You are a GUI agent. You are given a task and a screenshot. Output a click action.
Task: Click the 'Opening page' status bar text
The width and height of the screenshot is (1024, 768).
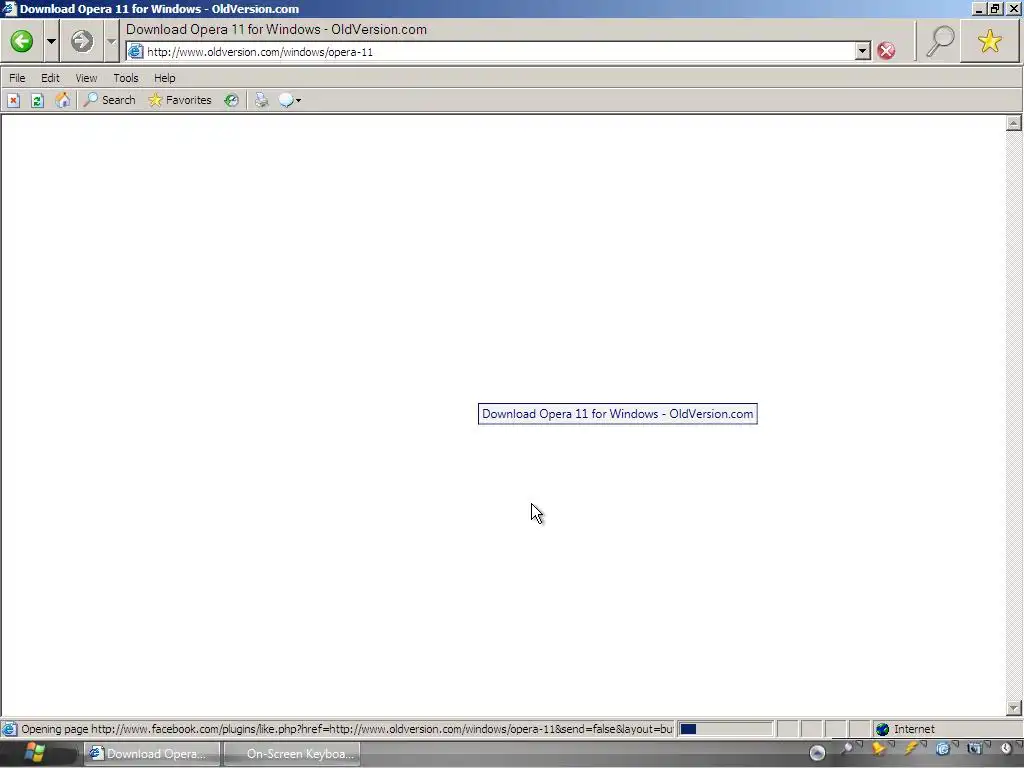pos(347,729)
